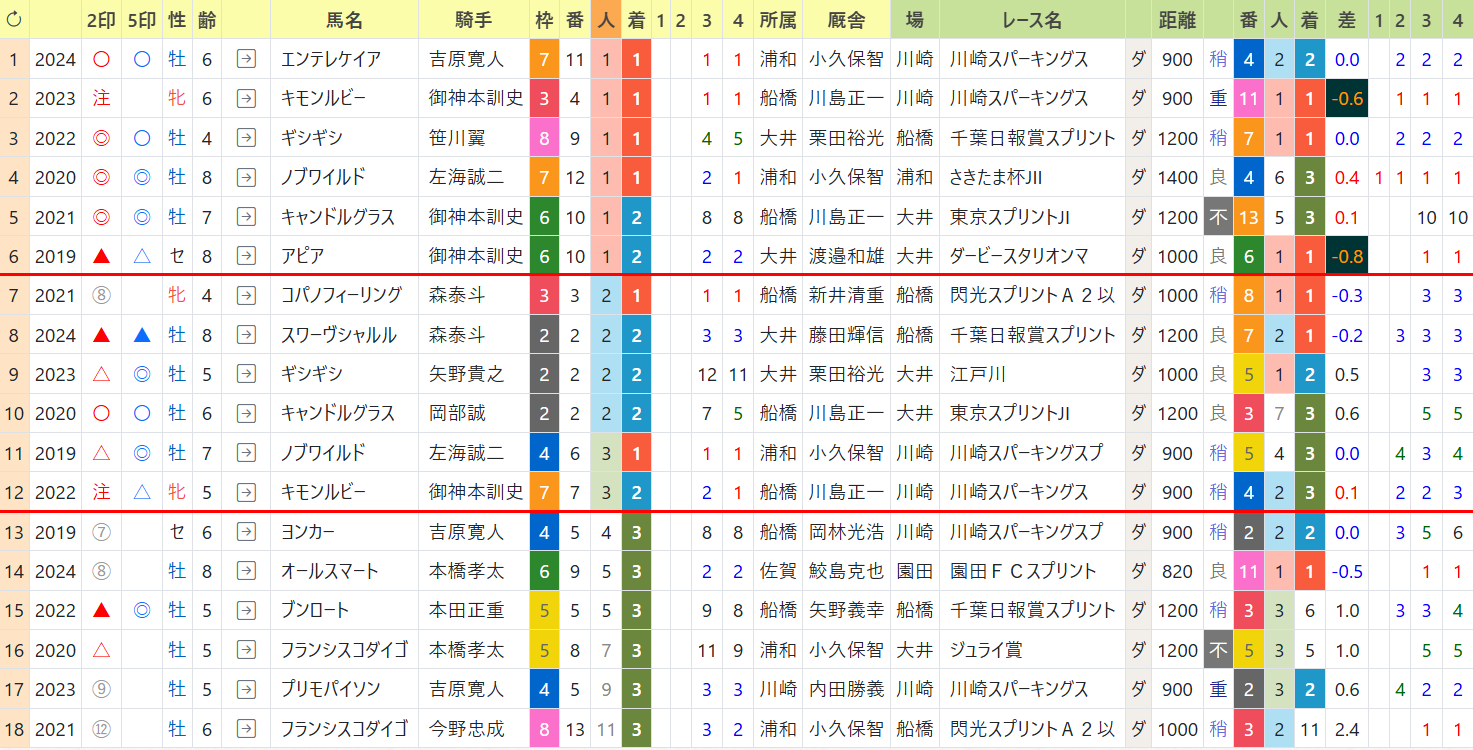The image size is (1473, 750).
Task: Click the 距離 column header
Action: pos(1178,19)
